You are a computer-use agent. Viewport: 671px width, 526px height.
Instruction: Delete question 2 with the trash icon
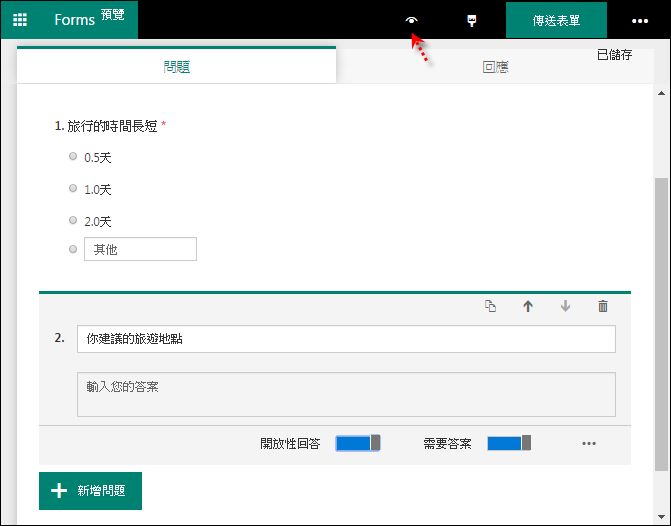click(603, 306)
